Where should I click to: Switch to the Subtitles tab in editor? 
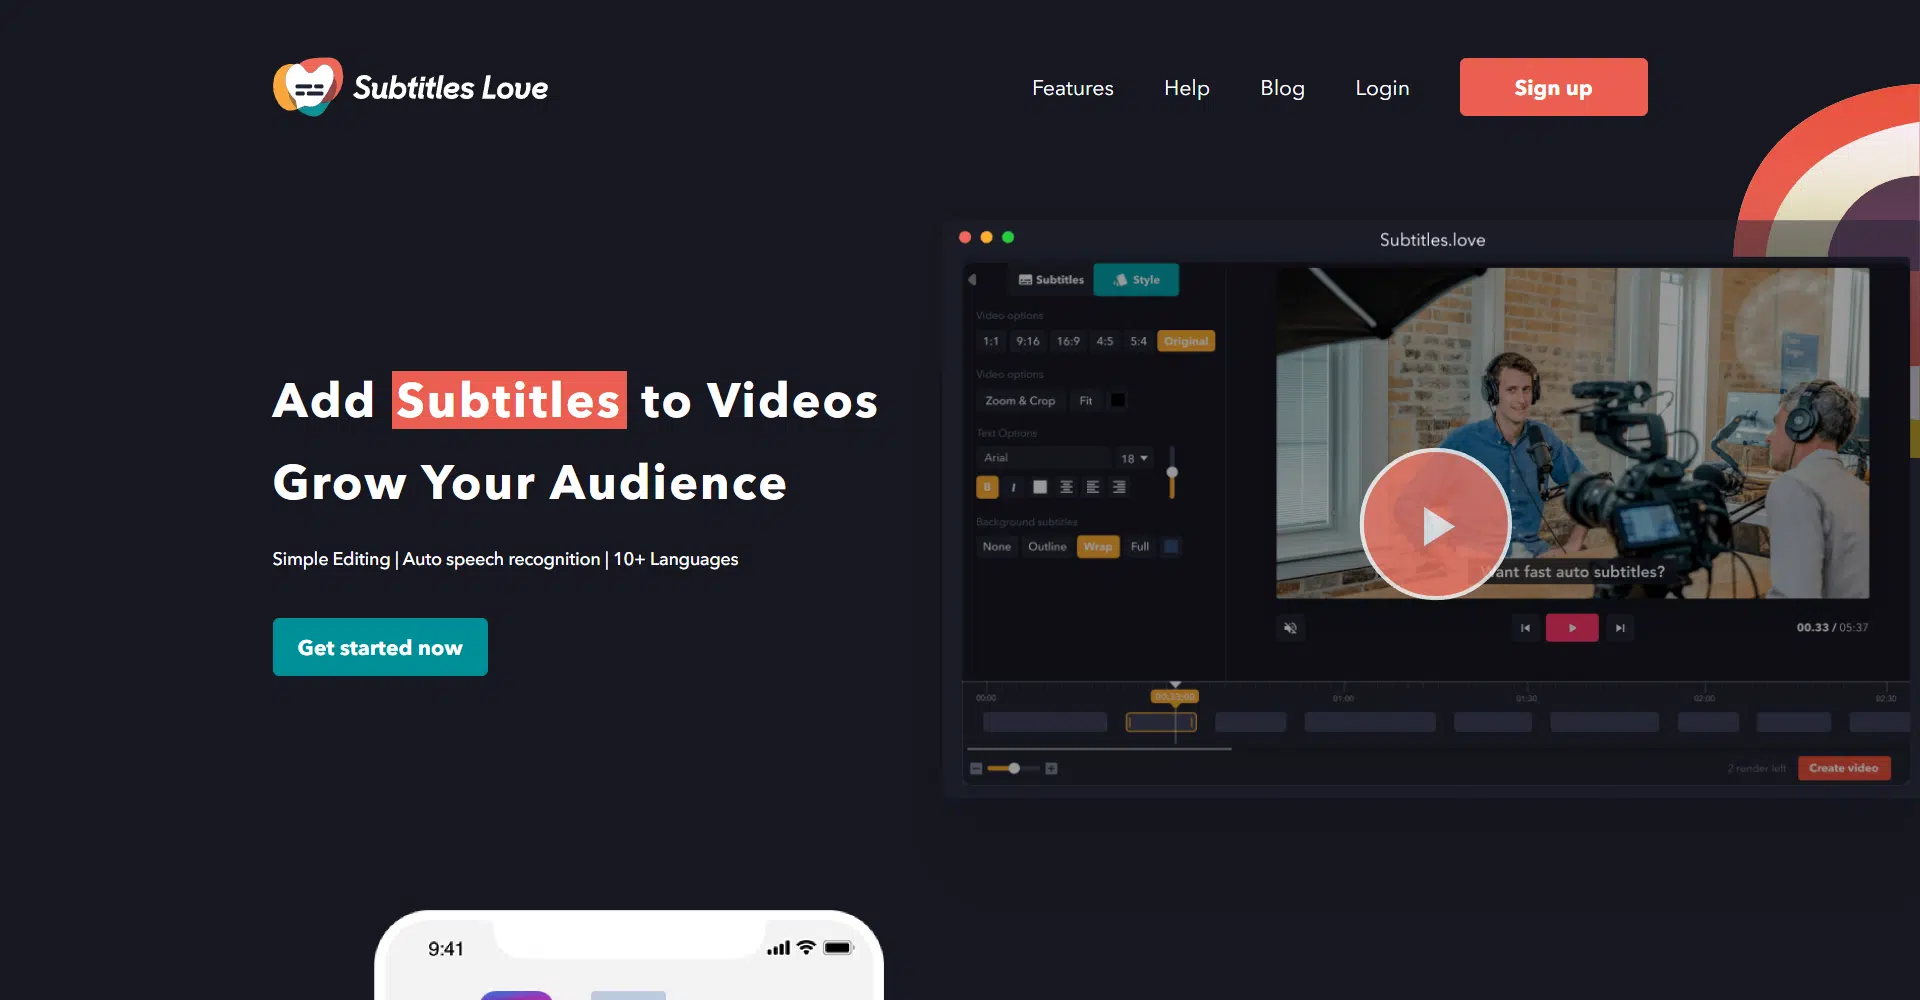pos(1051,280)
